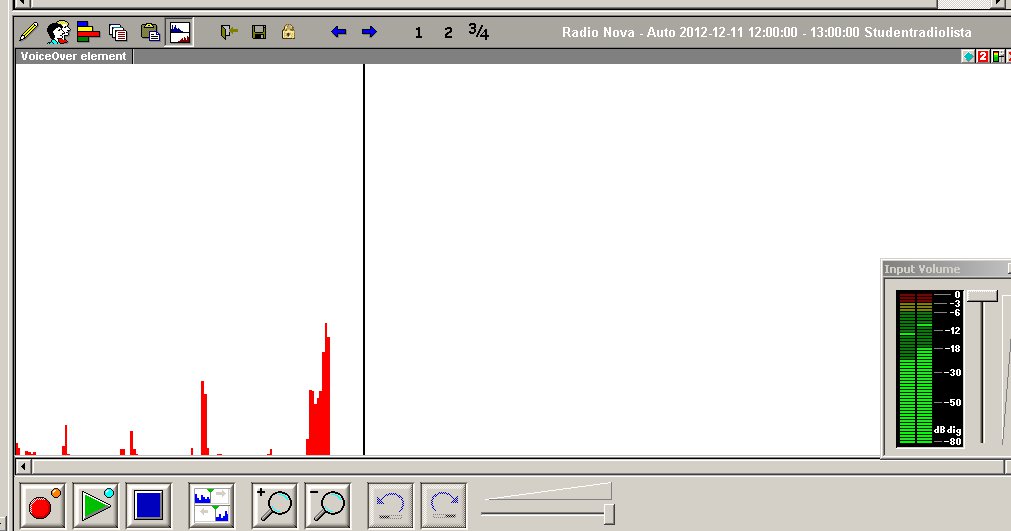This screenshot has width=1011, height=531.
Task: Click the Input Volume panel title bar
Action: (946, 269)
